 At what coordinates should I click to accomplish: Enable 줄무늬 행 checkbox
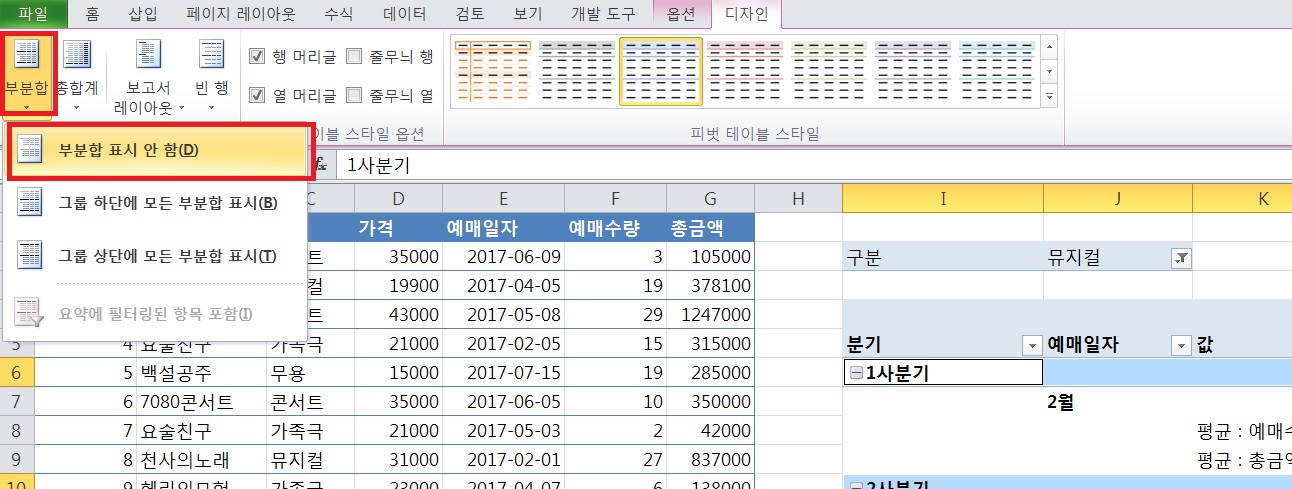354,57
